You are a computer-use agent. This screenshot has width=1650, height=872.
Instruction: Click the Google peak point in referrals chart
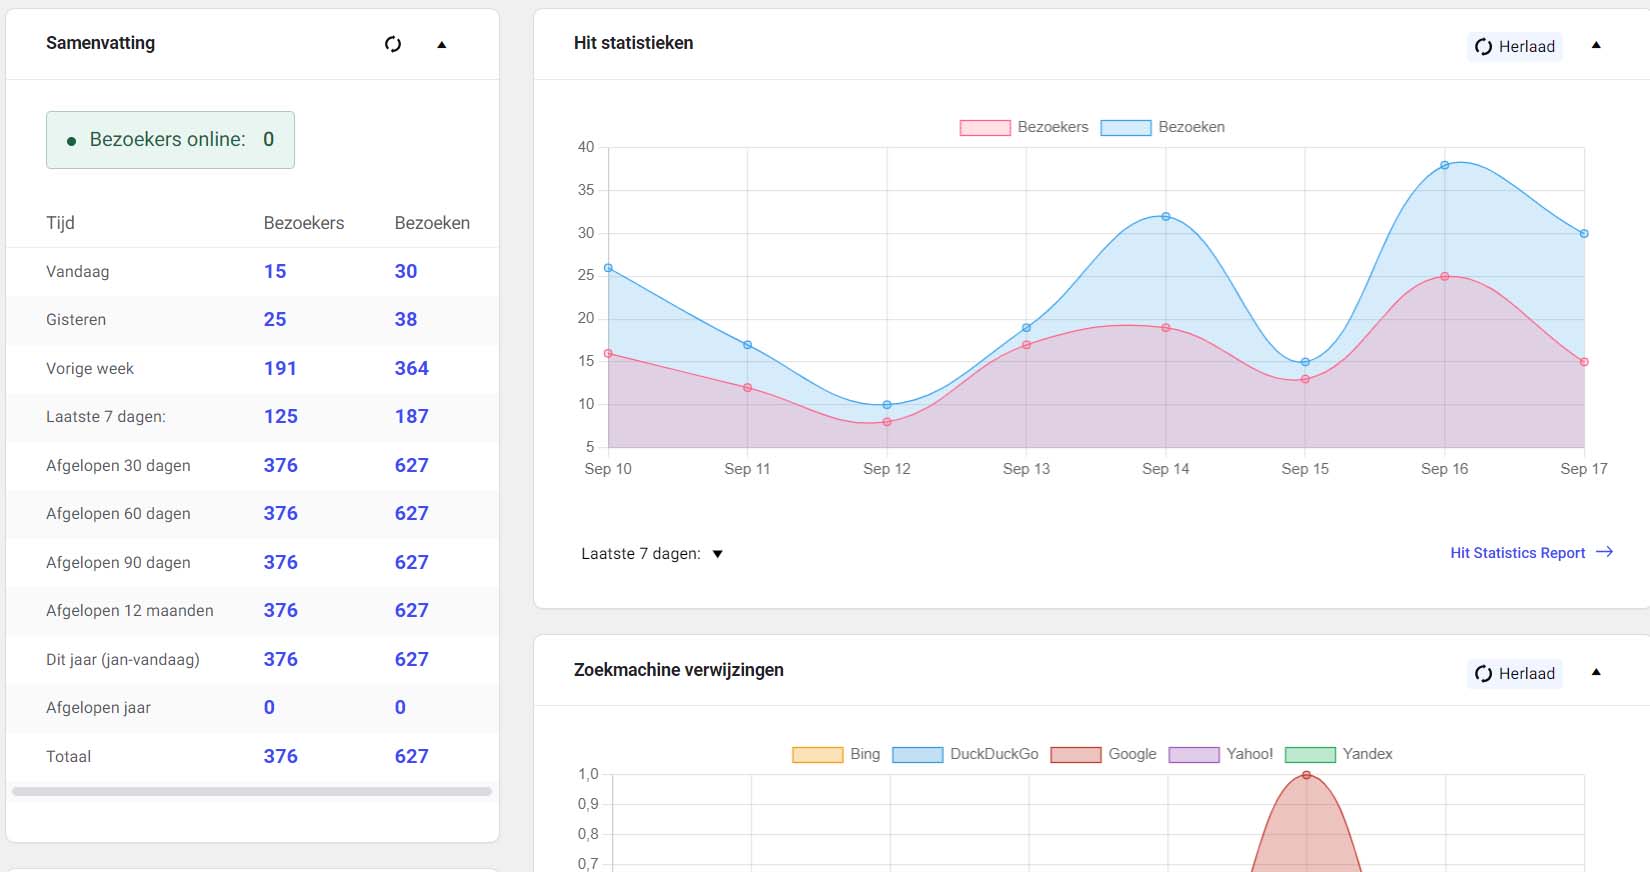coord(1306,775)
